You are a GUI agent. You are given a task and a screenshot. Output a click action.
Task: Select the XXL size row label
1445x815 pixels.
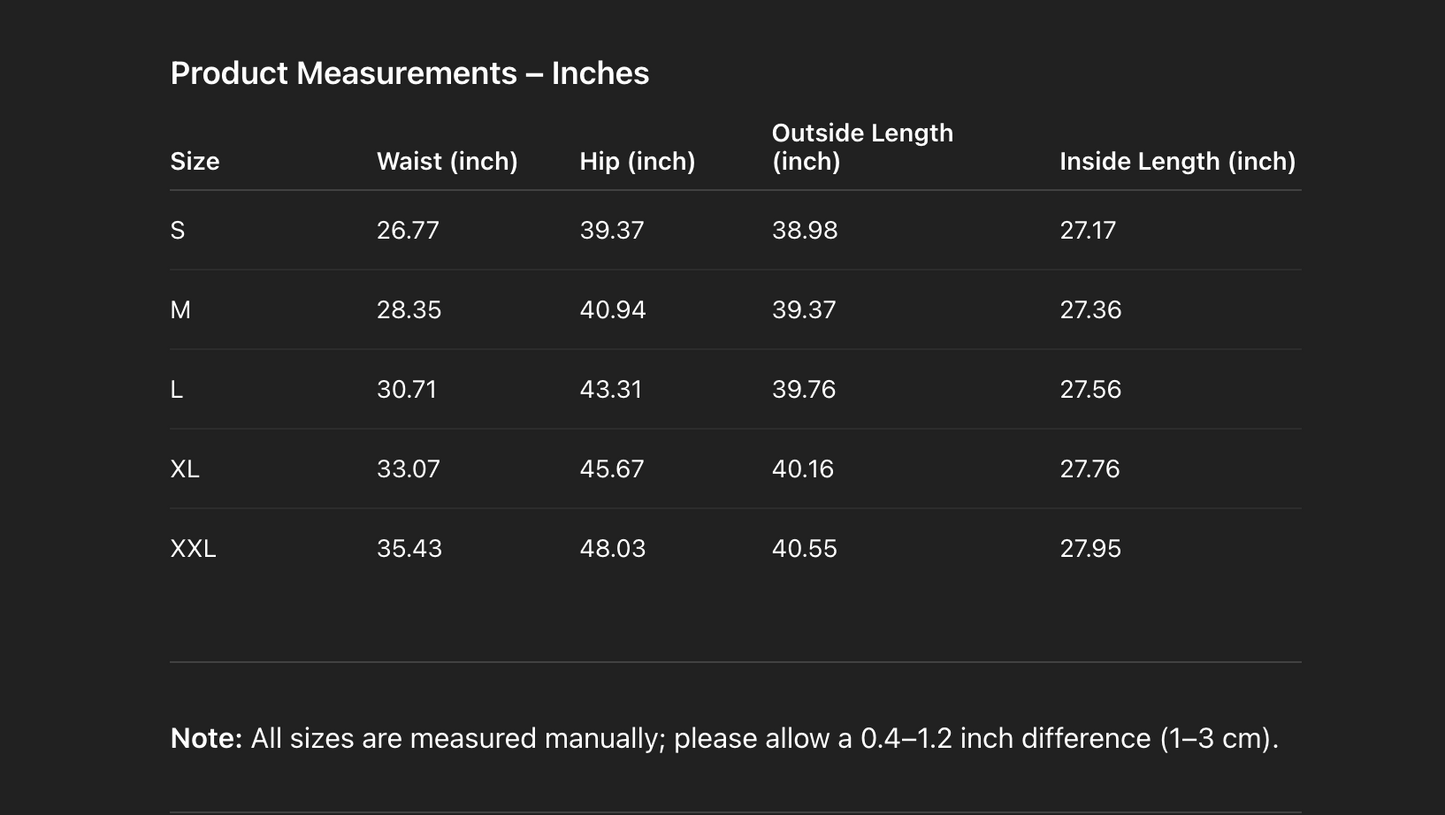pyautogui.click(x=193, y=548)
